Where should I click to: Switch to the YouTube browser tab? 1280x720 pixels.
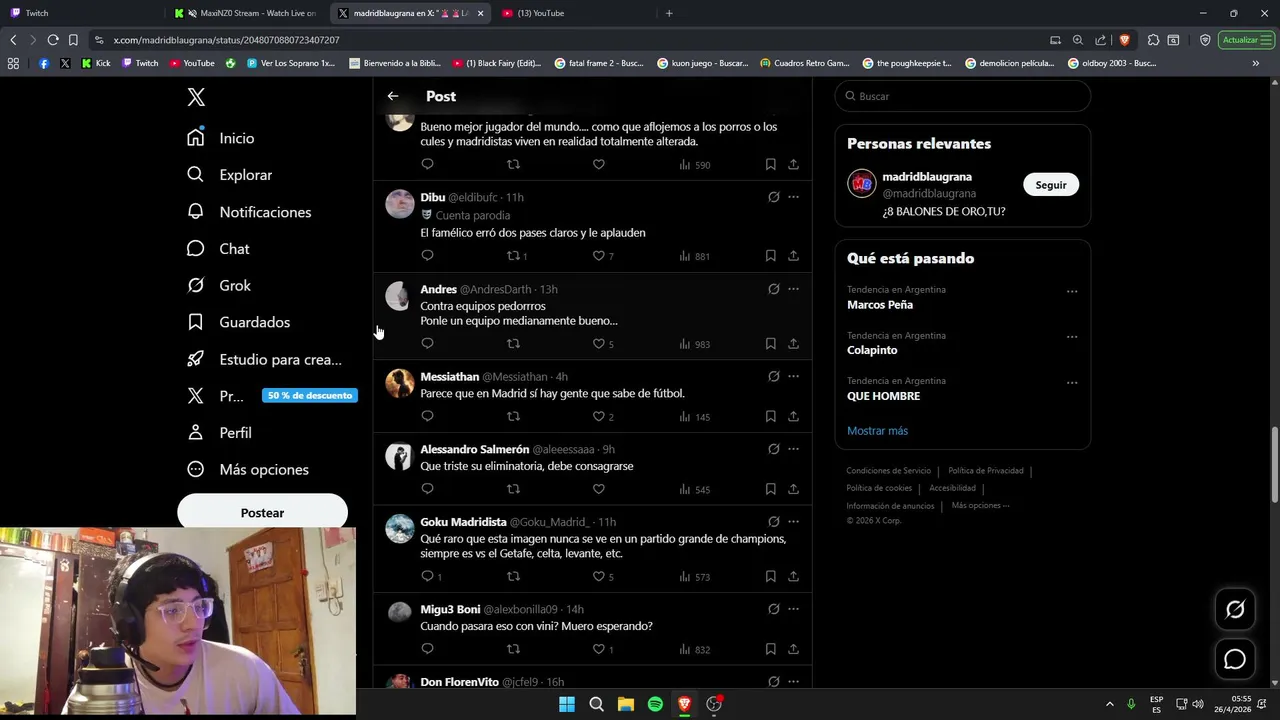(x=573, y=13)
